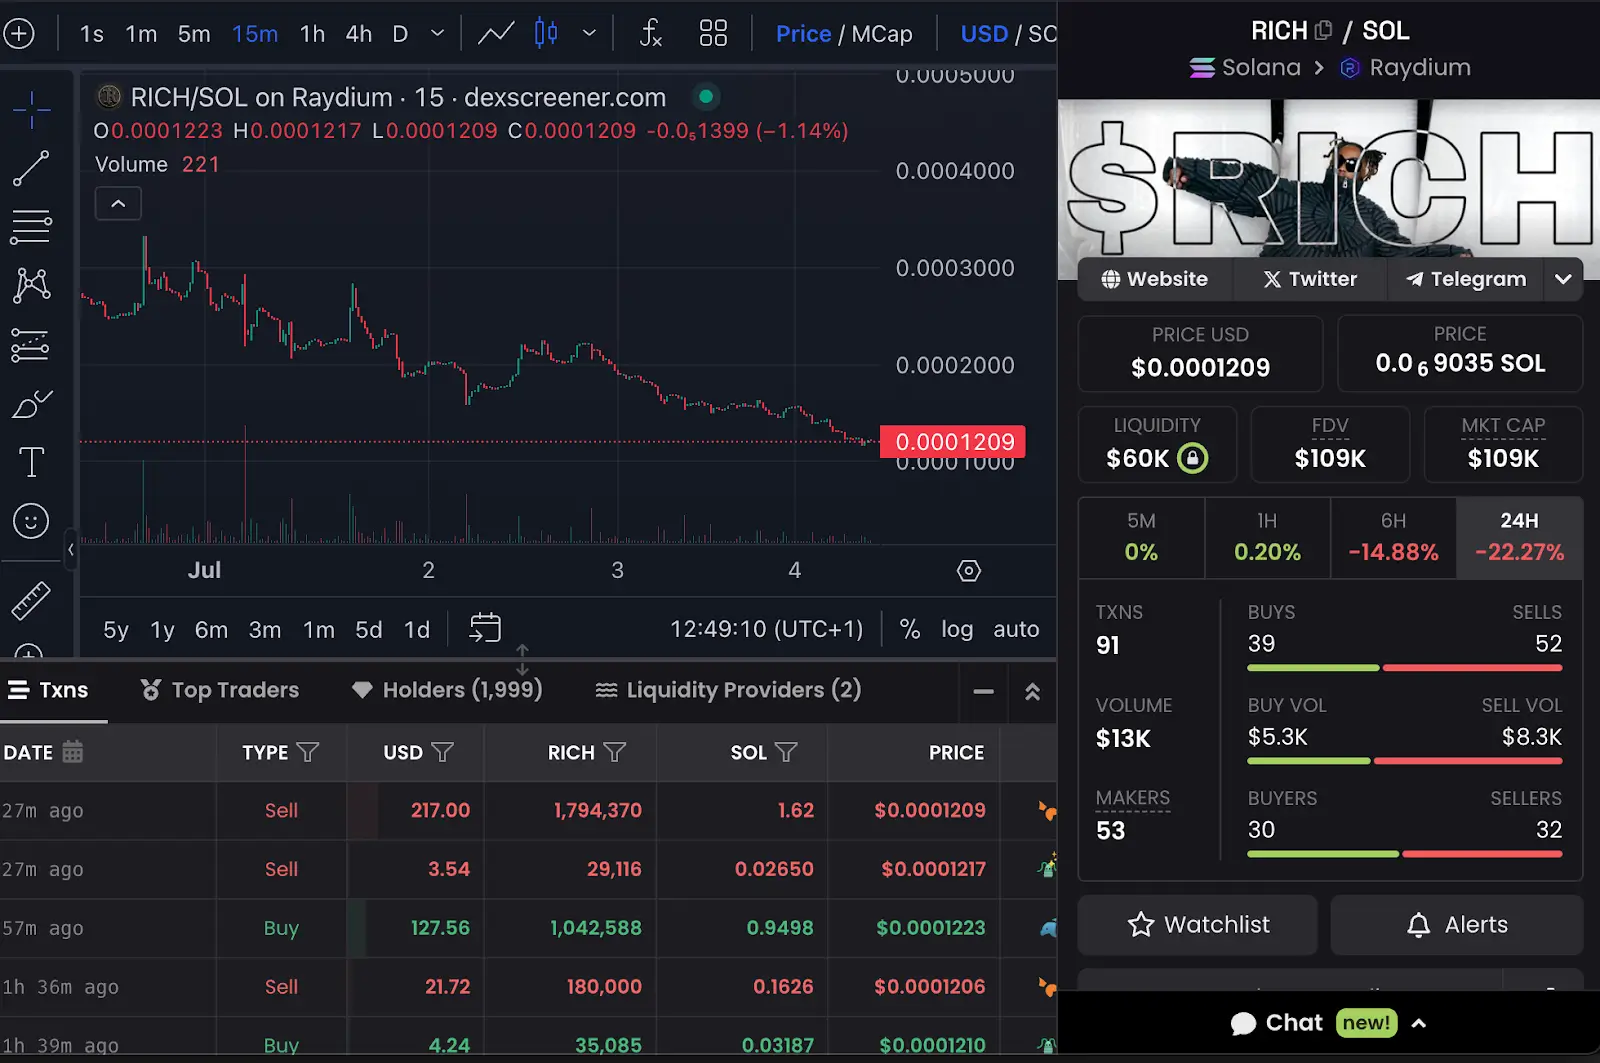Choose the candlestick chart type icon
Image resolution: width=1600 pixels, height=1063 pixels.
click(546, 33)
